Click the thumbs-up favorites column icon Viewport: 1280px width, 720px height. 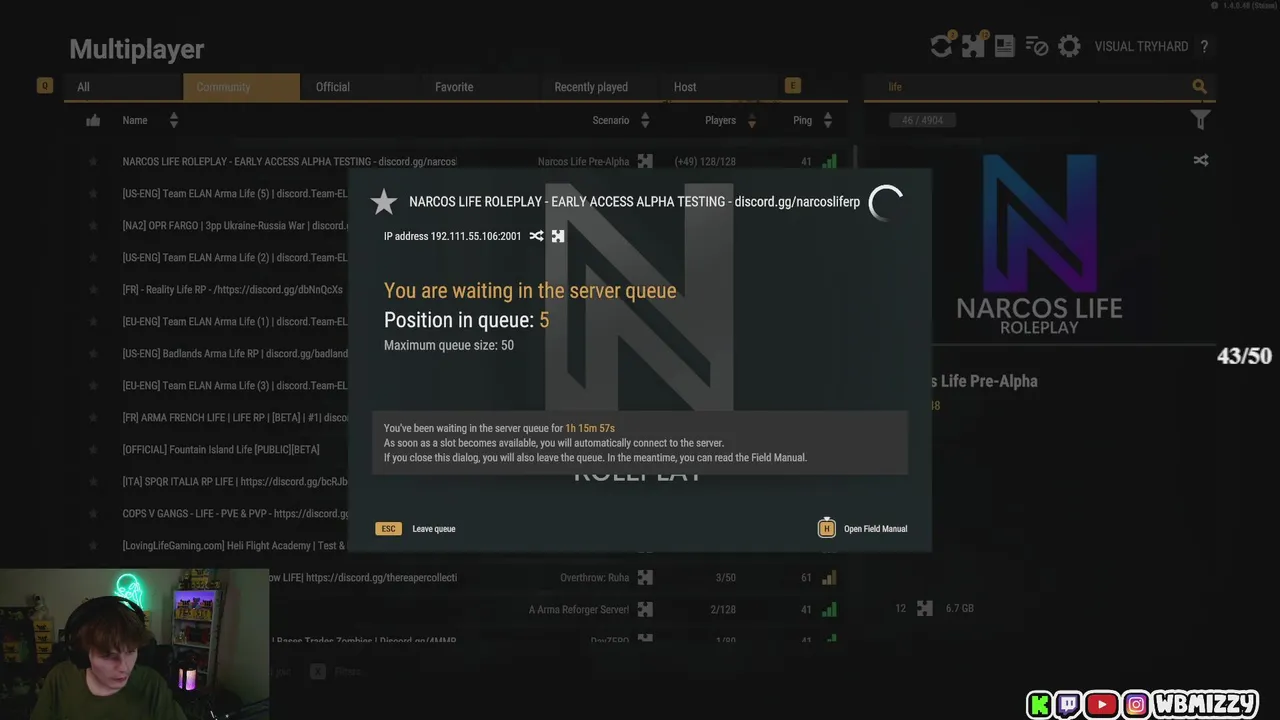(93, 120)
